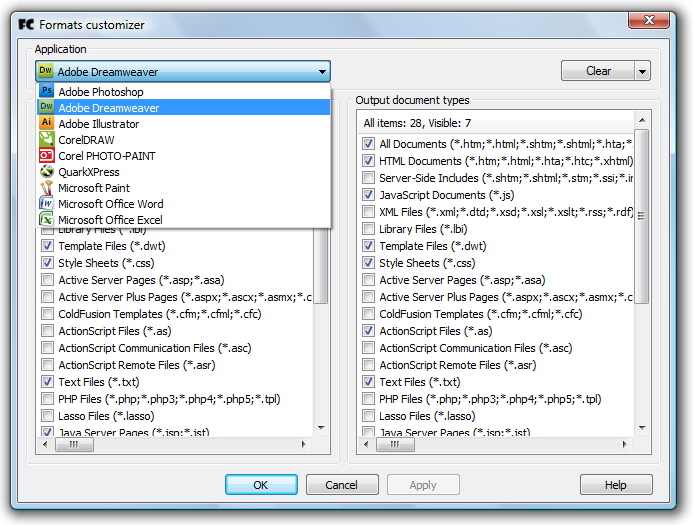Screen dimensions: 693x525
Task: Uncheck Text Files in output list
Action: pyautogui.click(x=368, y=381)
